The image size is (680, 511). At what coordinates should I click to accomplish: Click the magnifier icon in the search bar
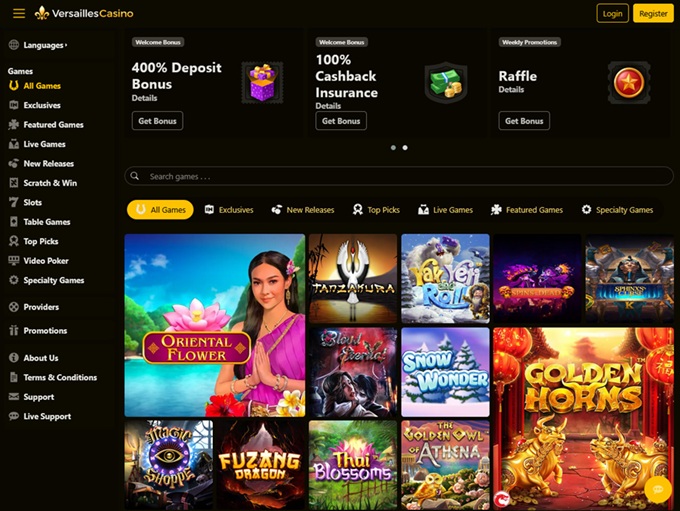pyautogui.click(x=135, y=176)
